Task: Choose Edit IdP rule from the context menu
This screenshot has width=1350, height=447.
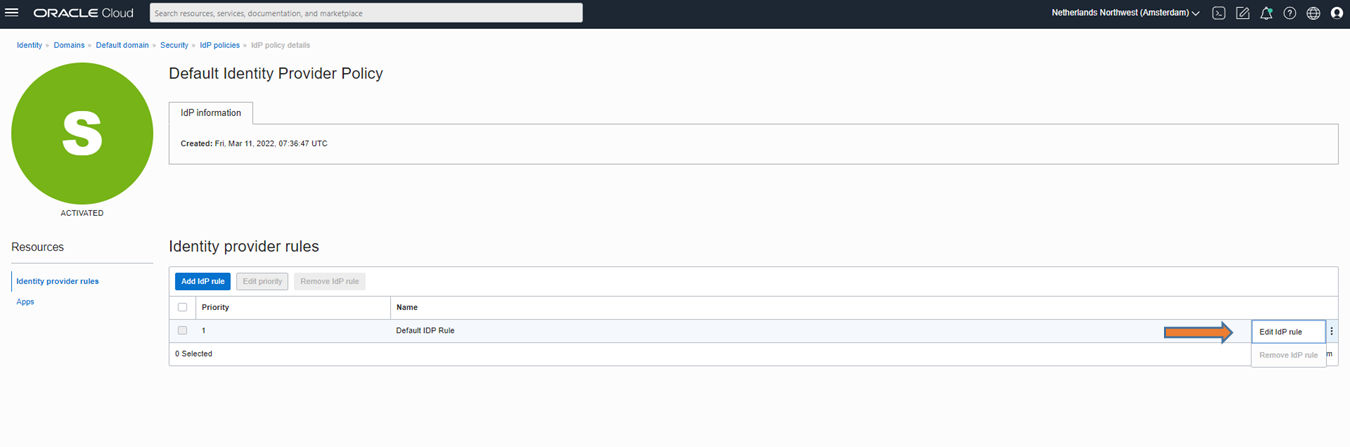Action: (x=1281, y=331)
